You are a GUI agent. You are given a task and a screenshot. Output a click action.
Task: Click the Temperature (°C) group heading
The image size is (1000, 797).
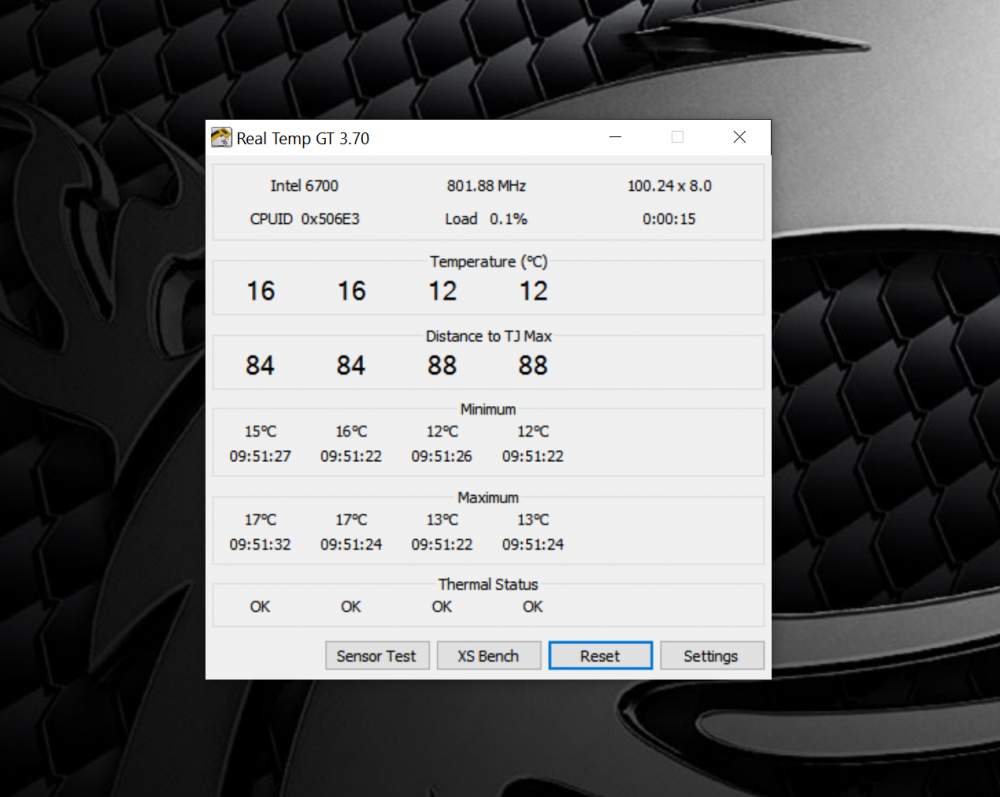[489, 261]
